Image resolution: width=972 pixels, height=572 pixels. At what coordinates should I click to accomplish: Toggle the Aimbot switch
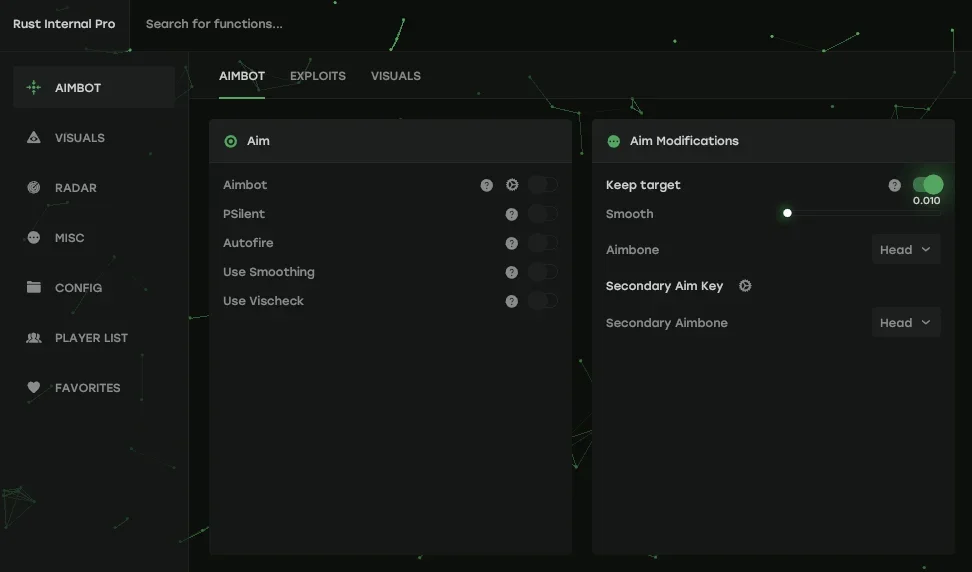(x=543, y=185)
